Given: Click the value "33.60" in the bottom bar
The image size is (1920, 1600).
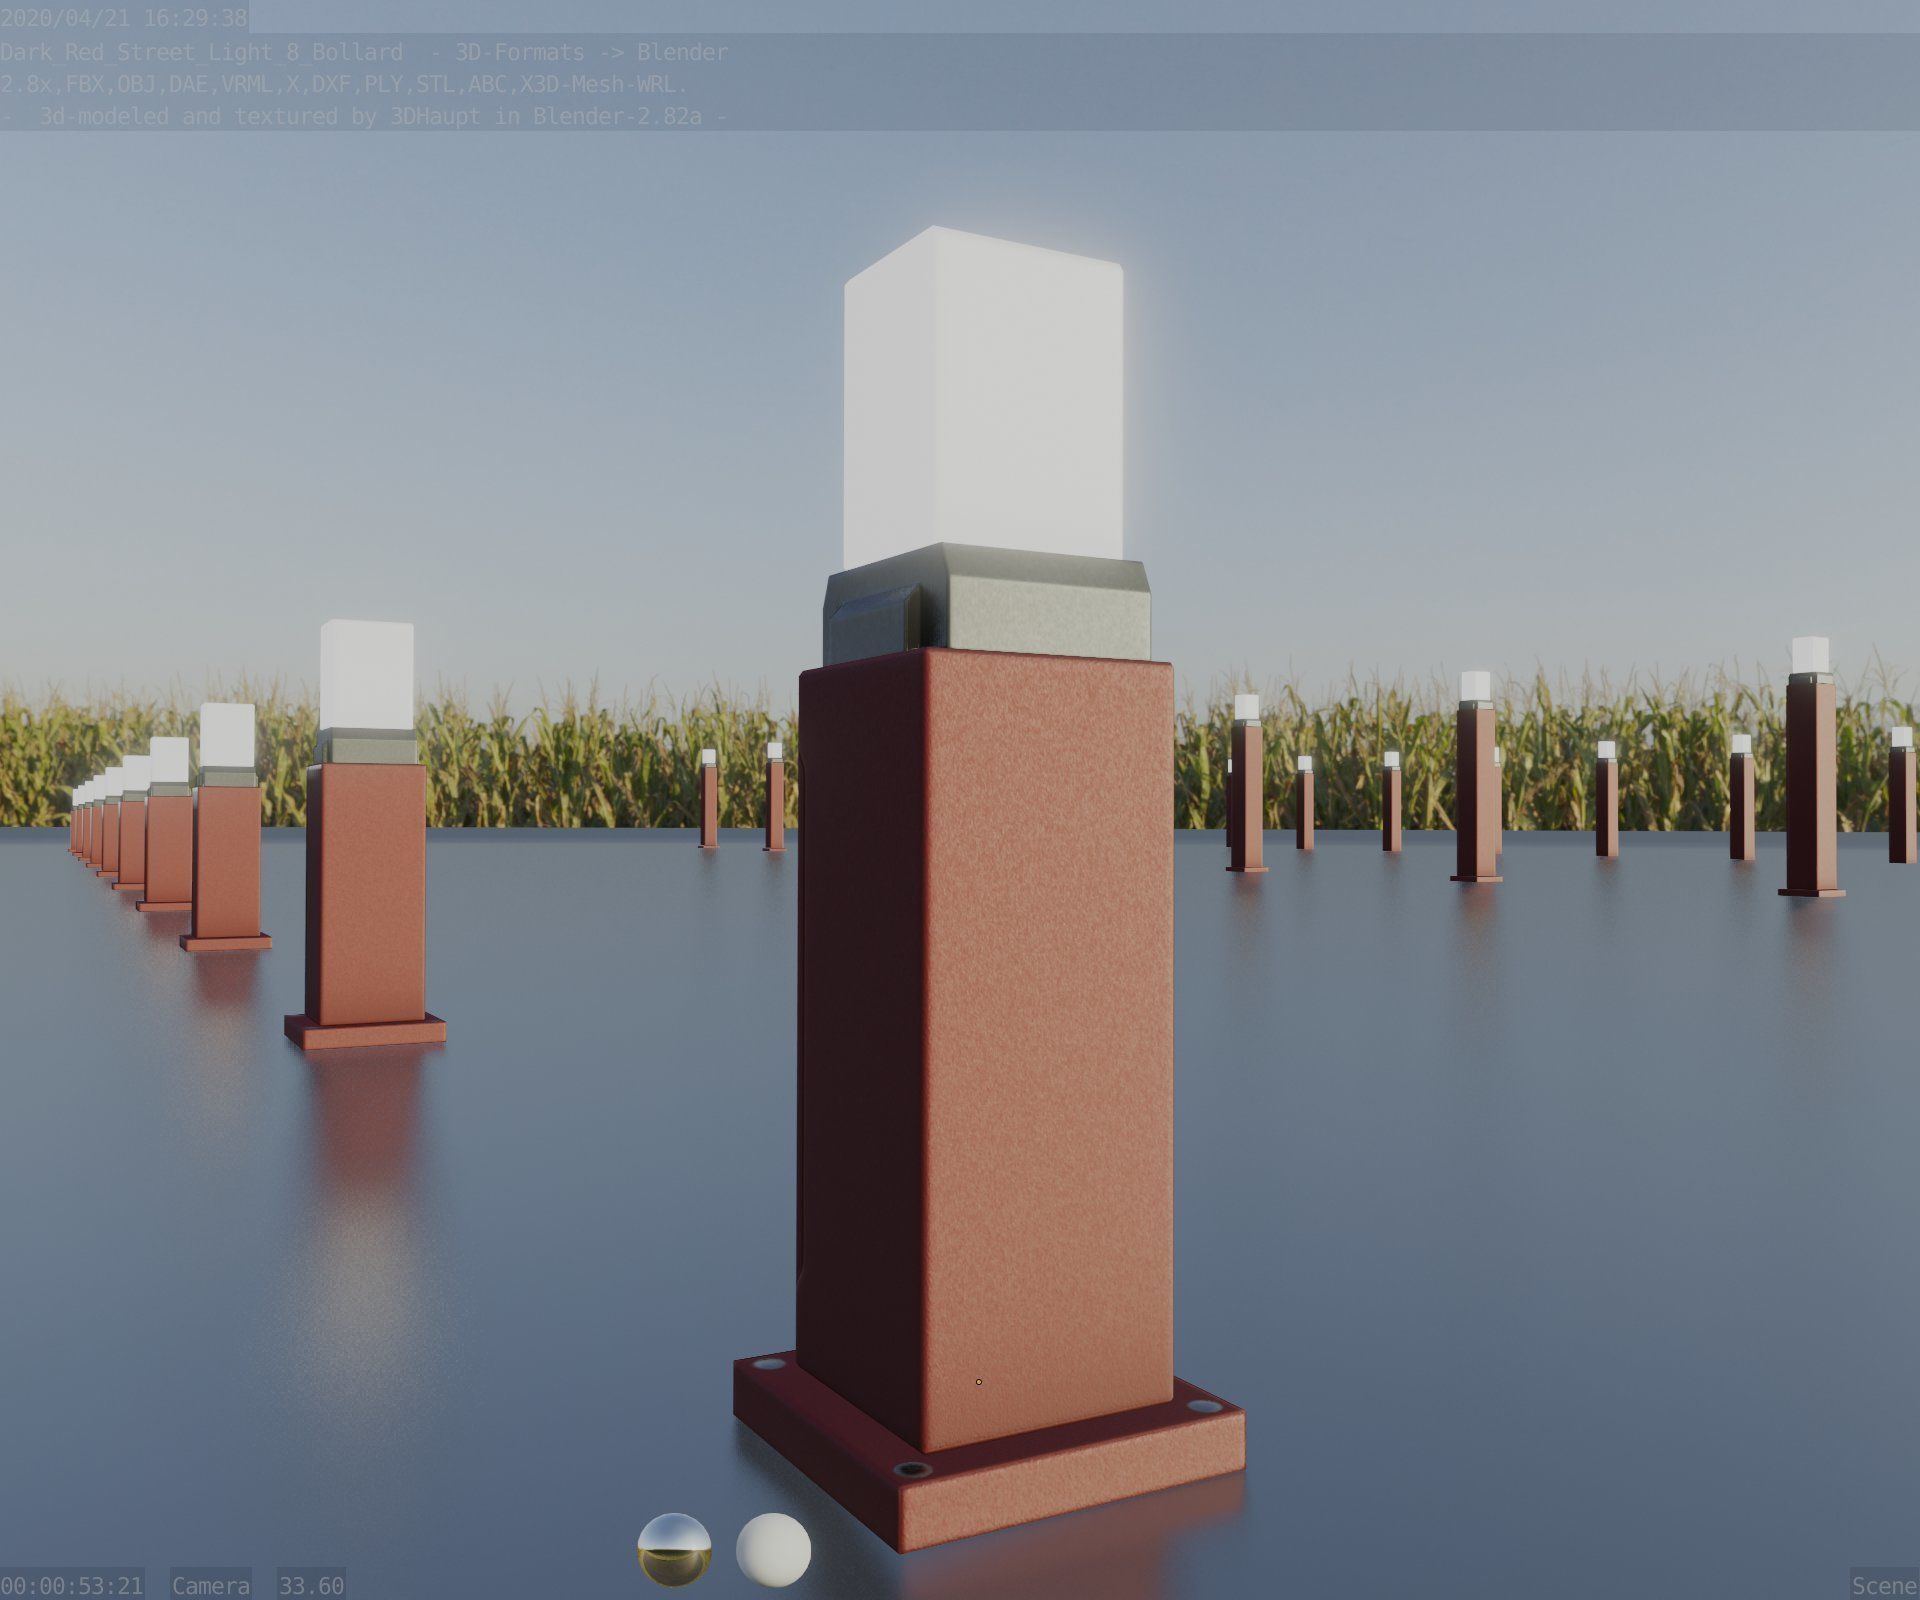Looking at the screenshot, I should coord(312,1585).
